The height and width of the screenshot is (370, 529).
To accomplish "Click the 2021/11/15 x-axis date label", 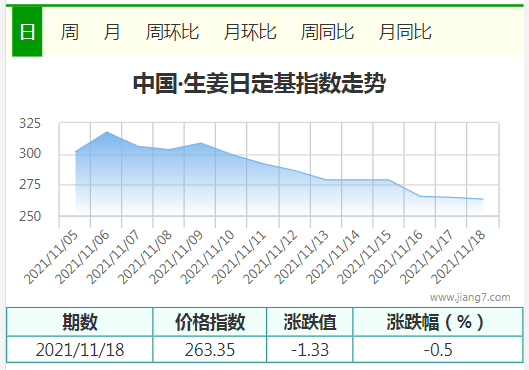I will coord(364,257).
